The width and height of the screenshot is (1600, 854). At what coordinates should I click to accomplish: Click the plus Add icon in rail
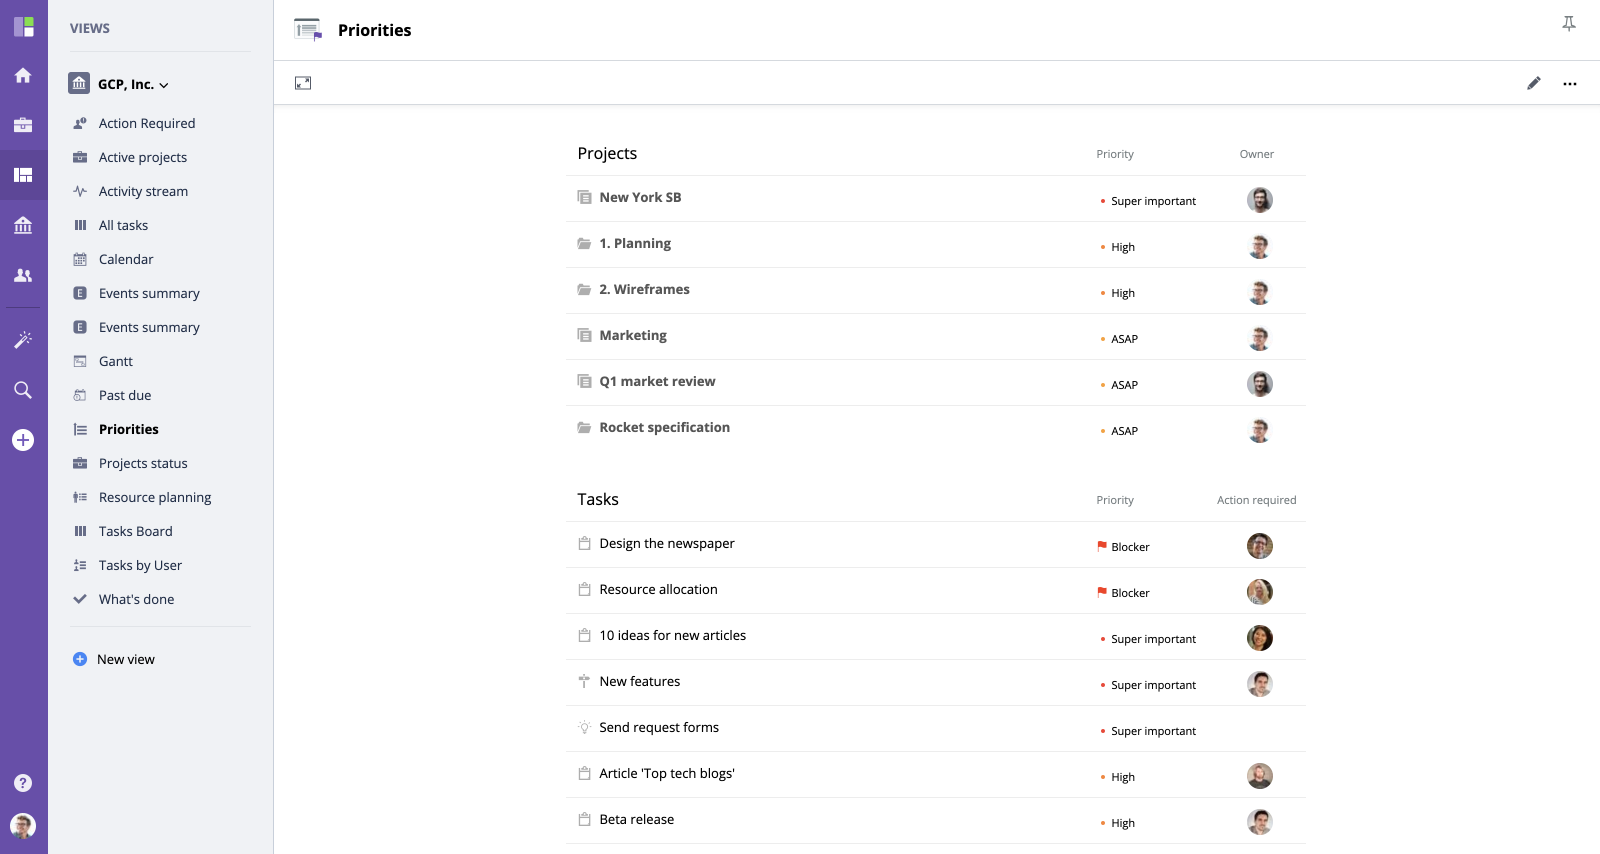click(x=23, y=440)
